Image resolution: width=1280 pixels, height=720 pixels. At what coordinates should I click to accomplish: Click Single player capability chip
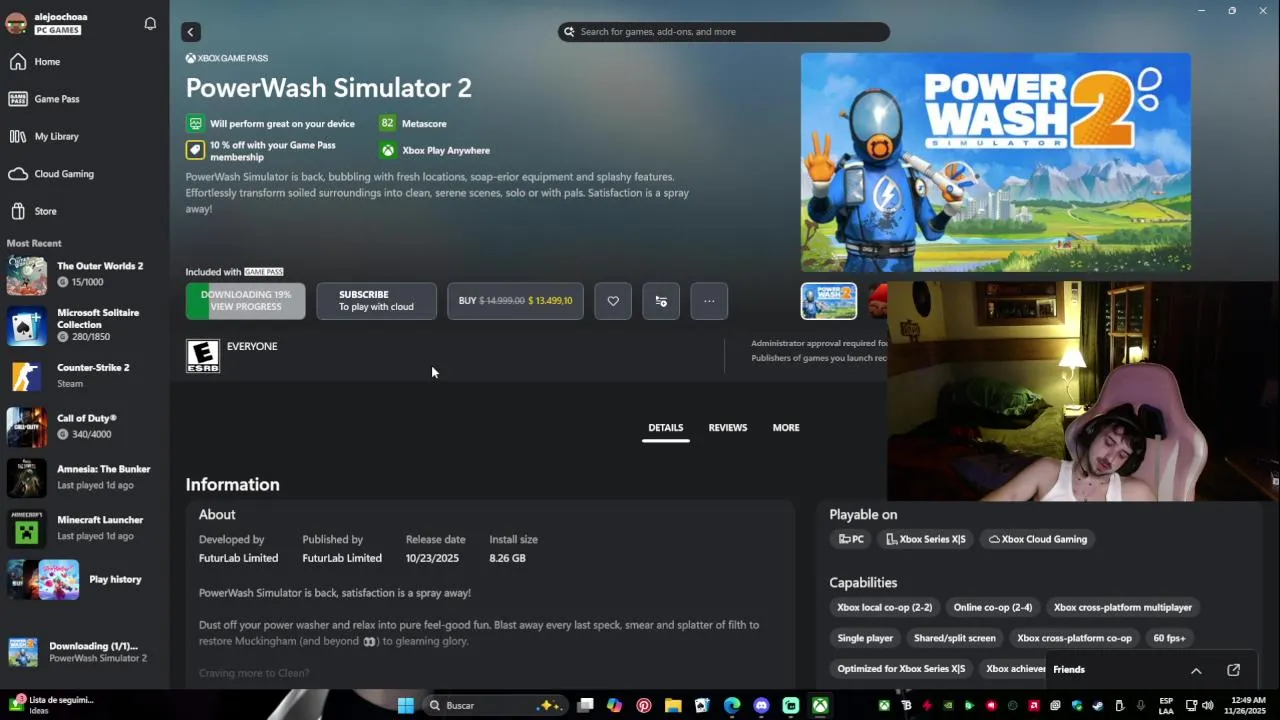pyautogui.click(x=865, y=638)
